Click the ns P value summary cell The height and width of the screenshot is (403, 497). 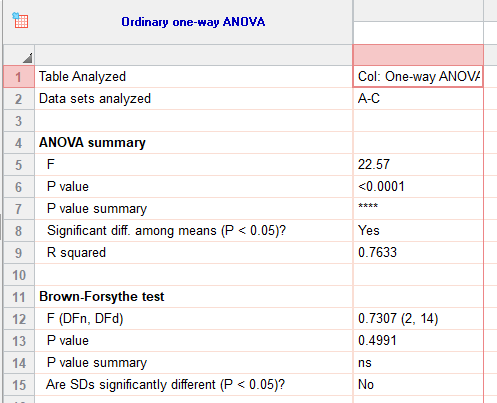[418, 363]
